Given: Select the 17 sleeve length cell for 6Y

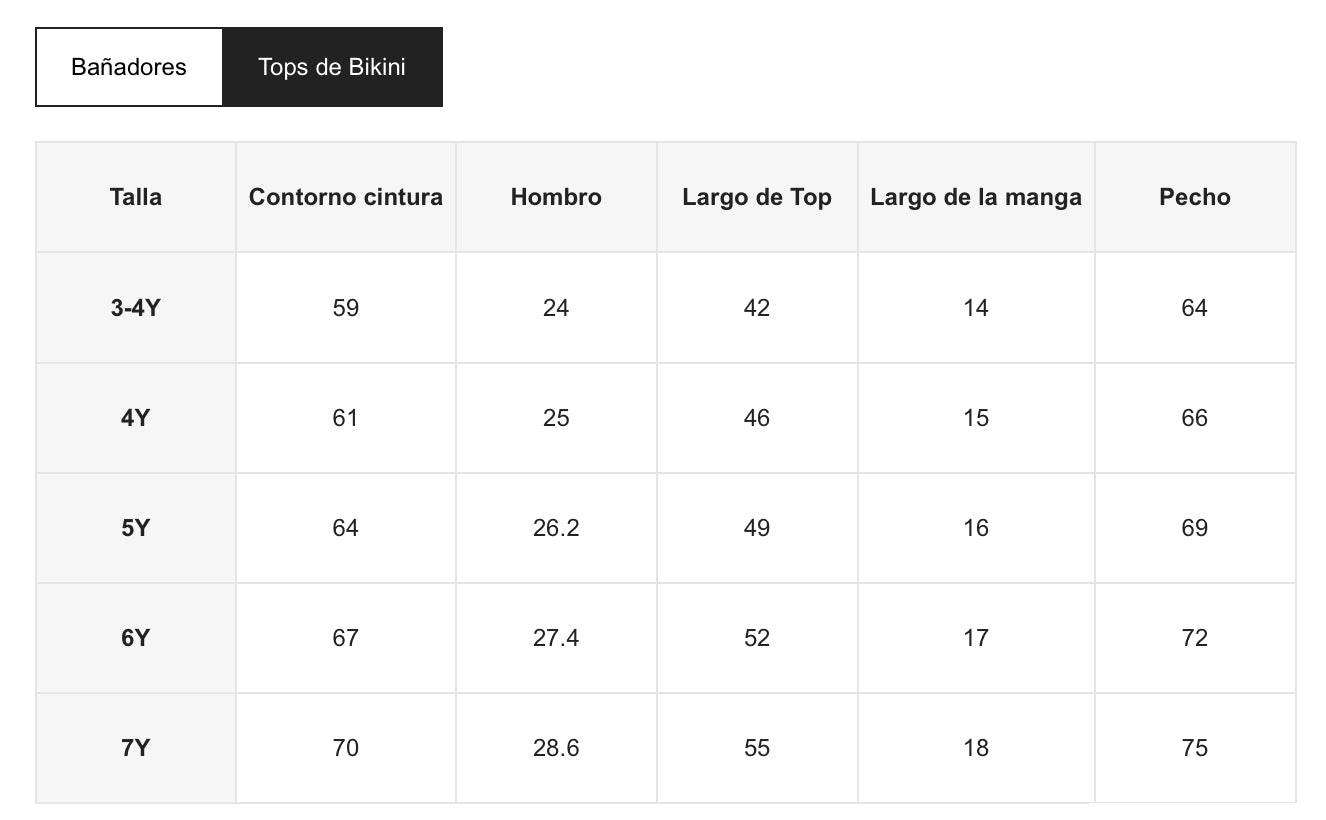Looking at the screenshot, I should pyautogui.click(x=976, y=638).
